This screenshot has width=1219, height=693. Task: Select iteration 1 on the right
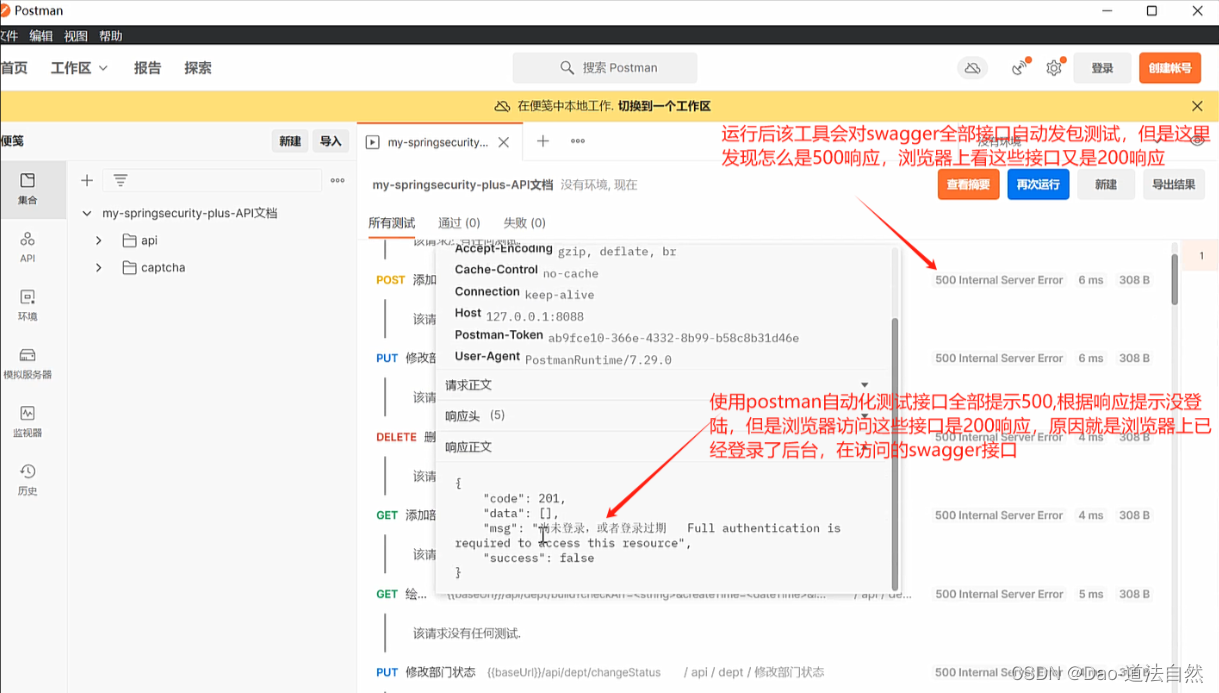click(x=1201, y=256)
